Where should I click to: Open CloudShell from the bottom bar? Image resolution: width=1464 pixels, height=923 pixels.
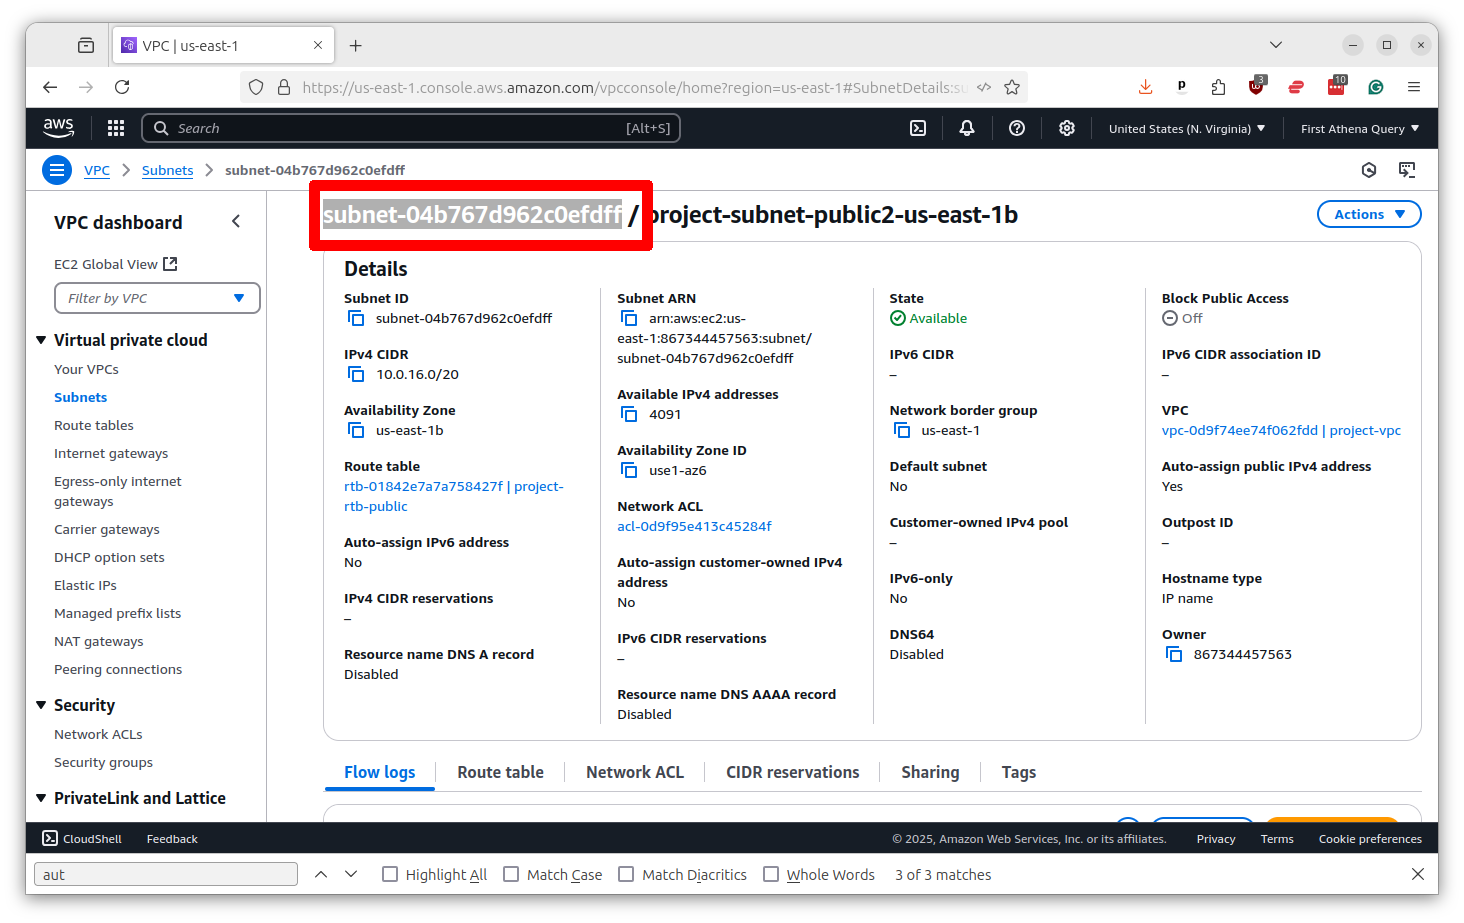(x=80, y=838)
